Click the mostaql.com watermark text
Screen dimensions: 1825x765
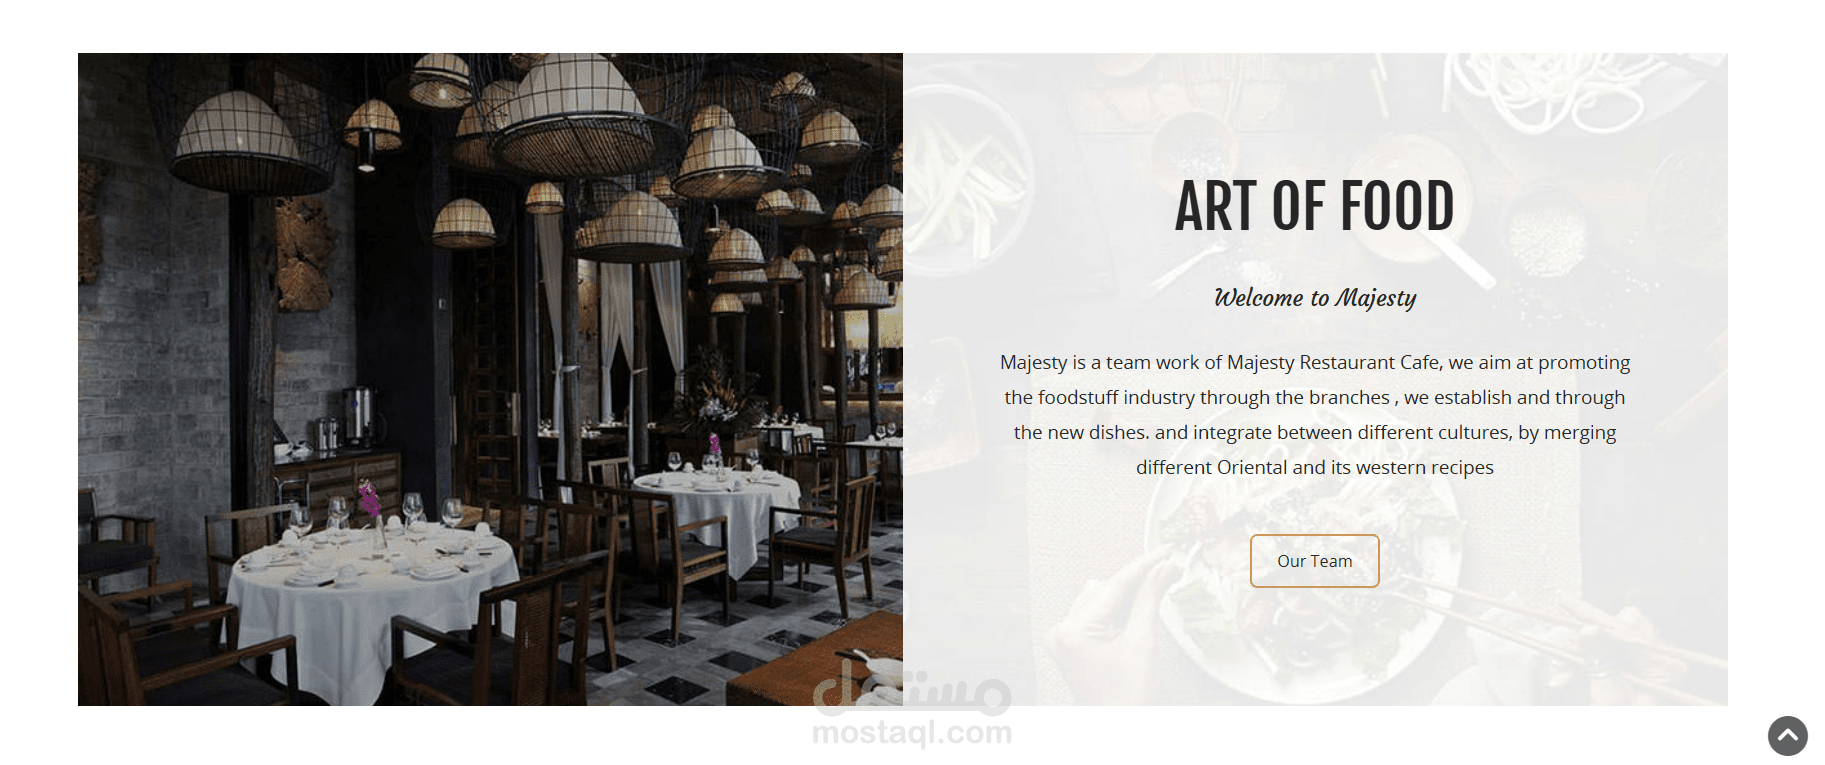(912, 733)
